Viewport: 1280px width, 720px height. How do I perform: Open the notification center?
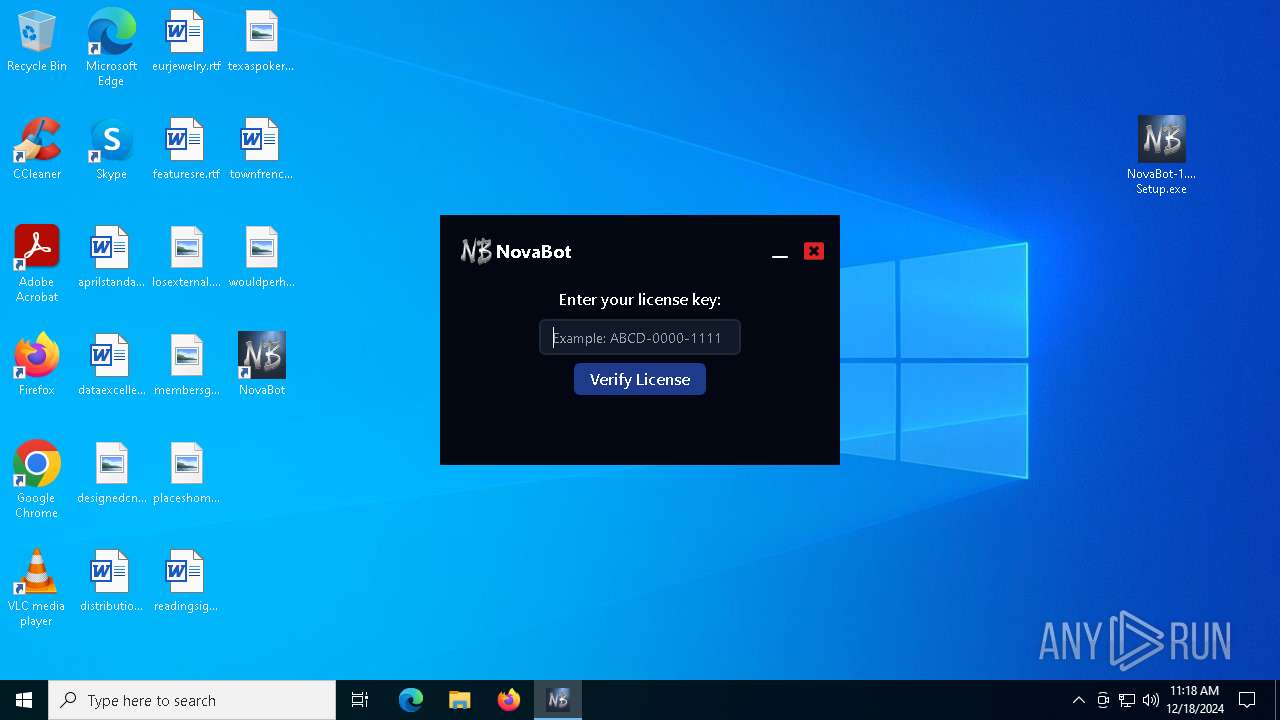click(x=1247, y=700)
